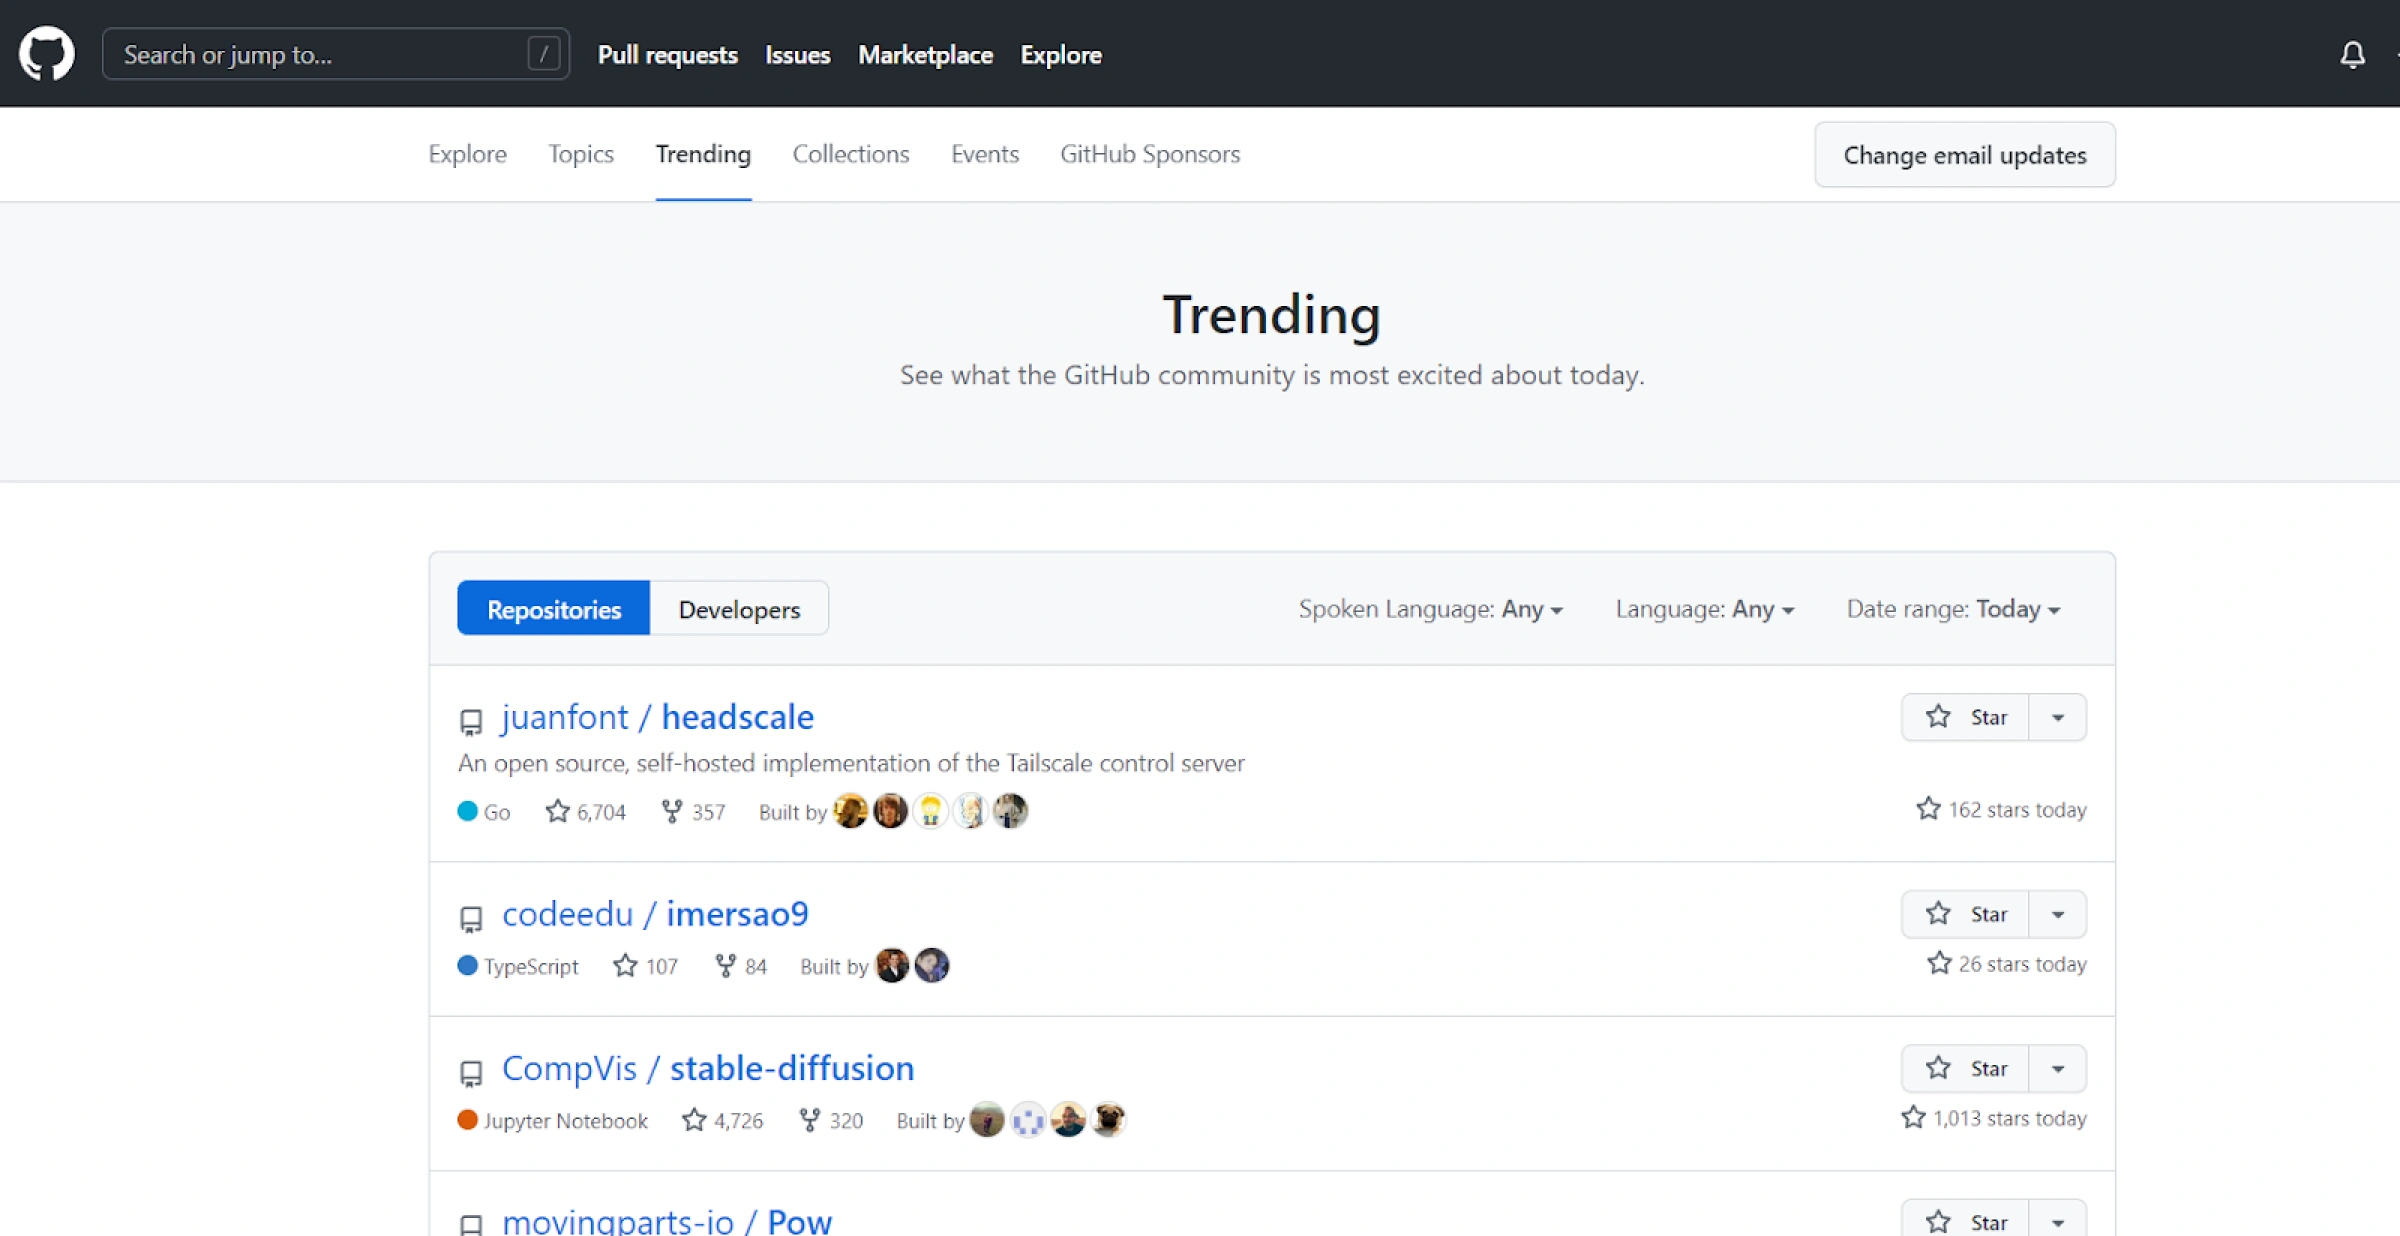
Task: Click headscale's star count icon
Action: (557, 811)
